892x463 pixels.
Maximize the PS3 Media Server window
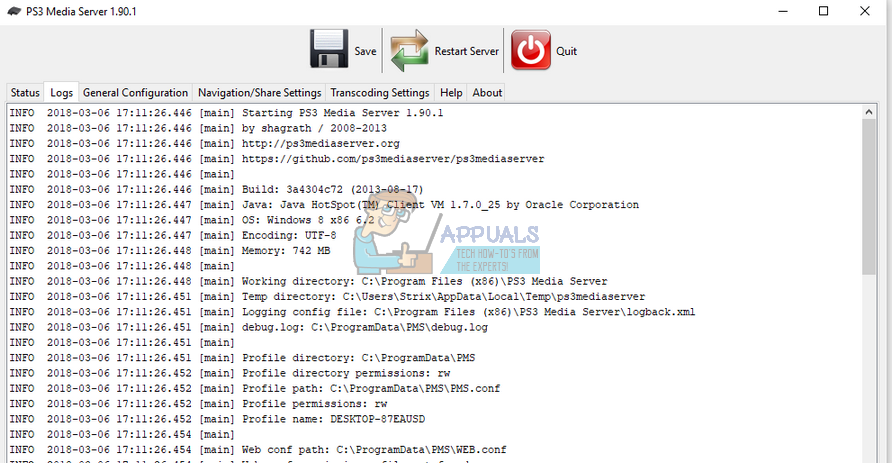[x=823, y=11]
